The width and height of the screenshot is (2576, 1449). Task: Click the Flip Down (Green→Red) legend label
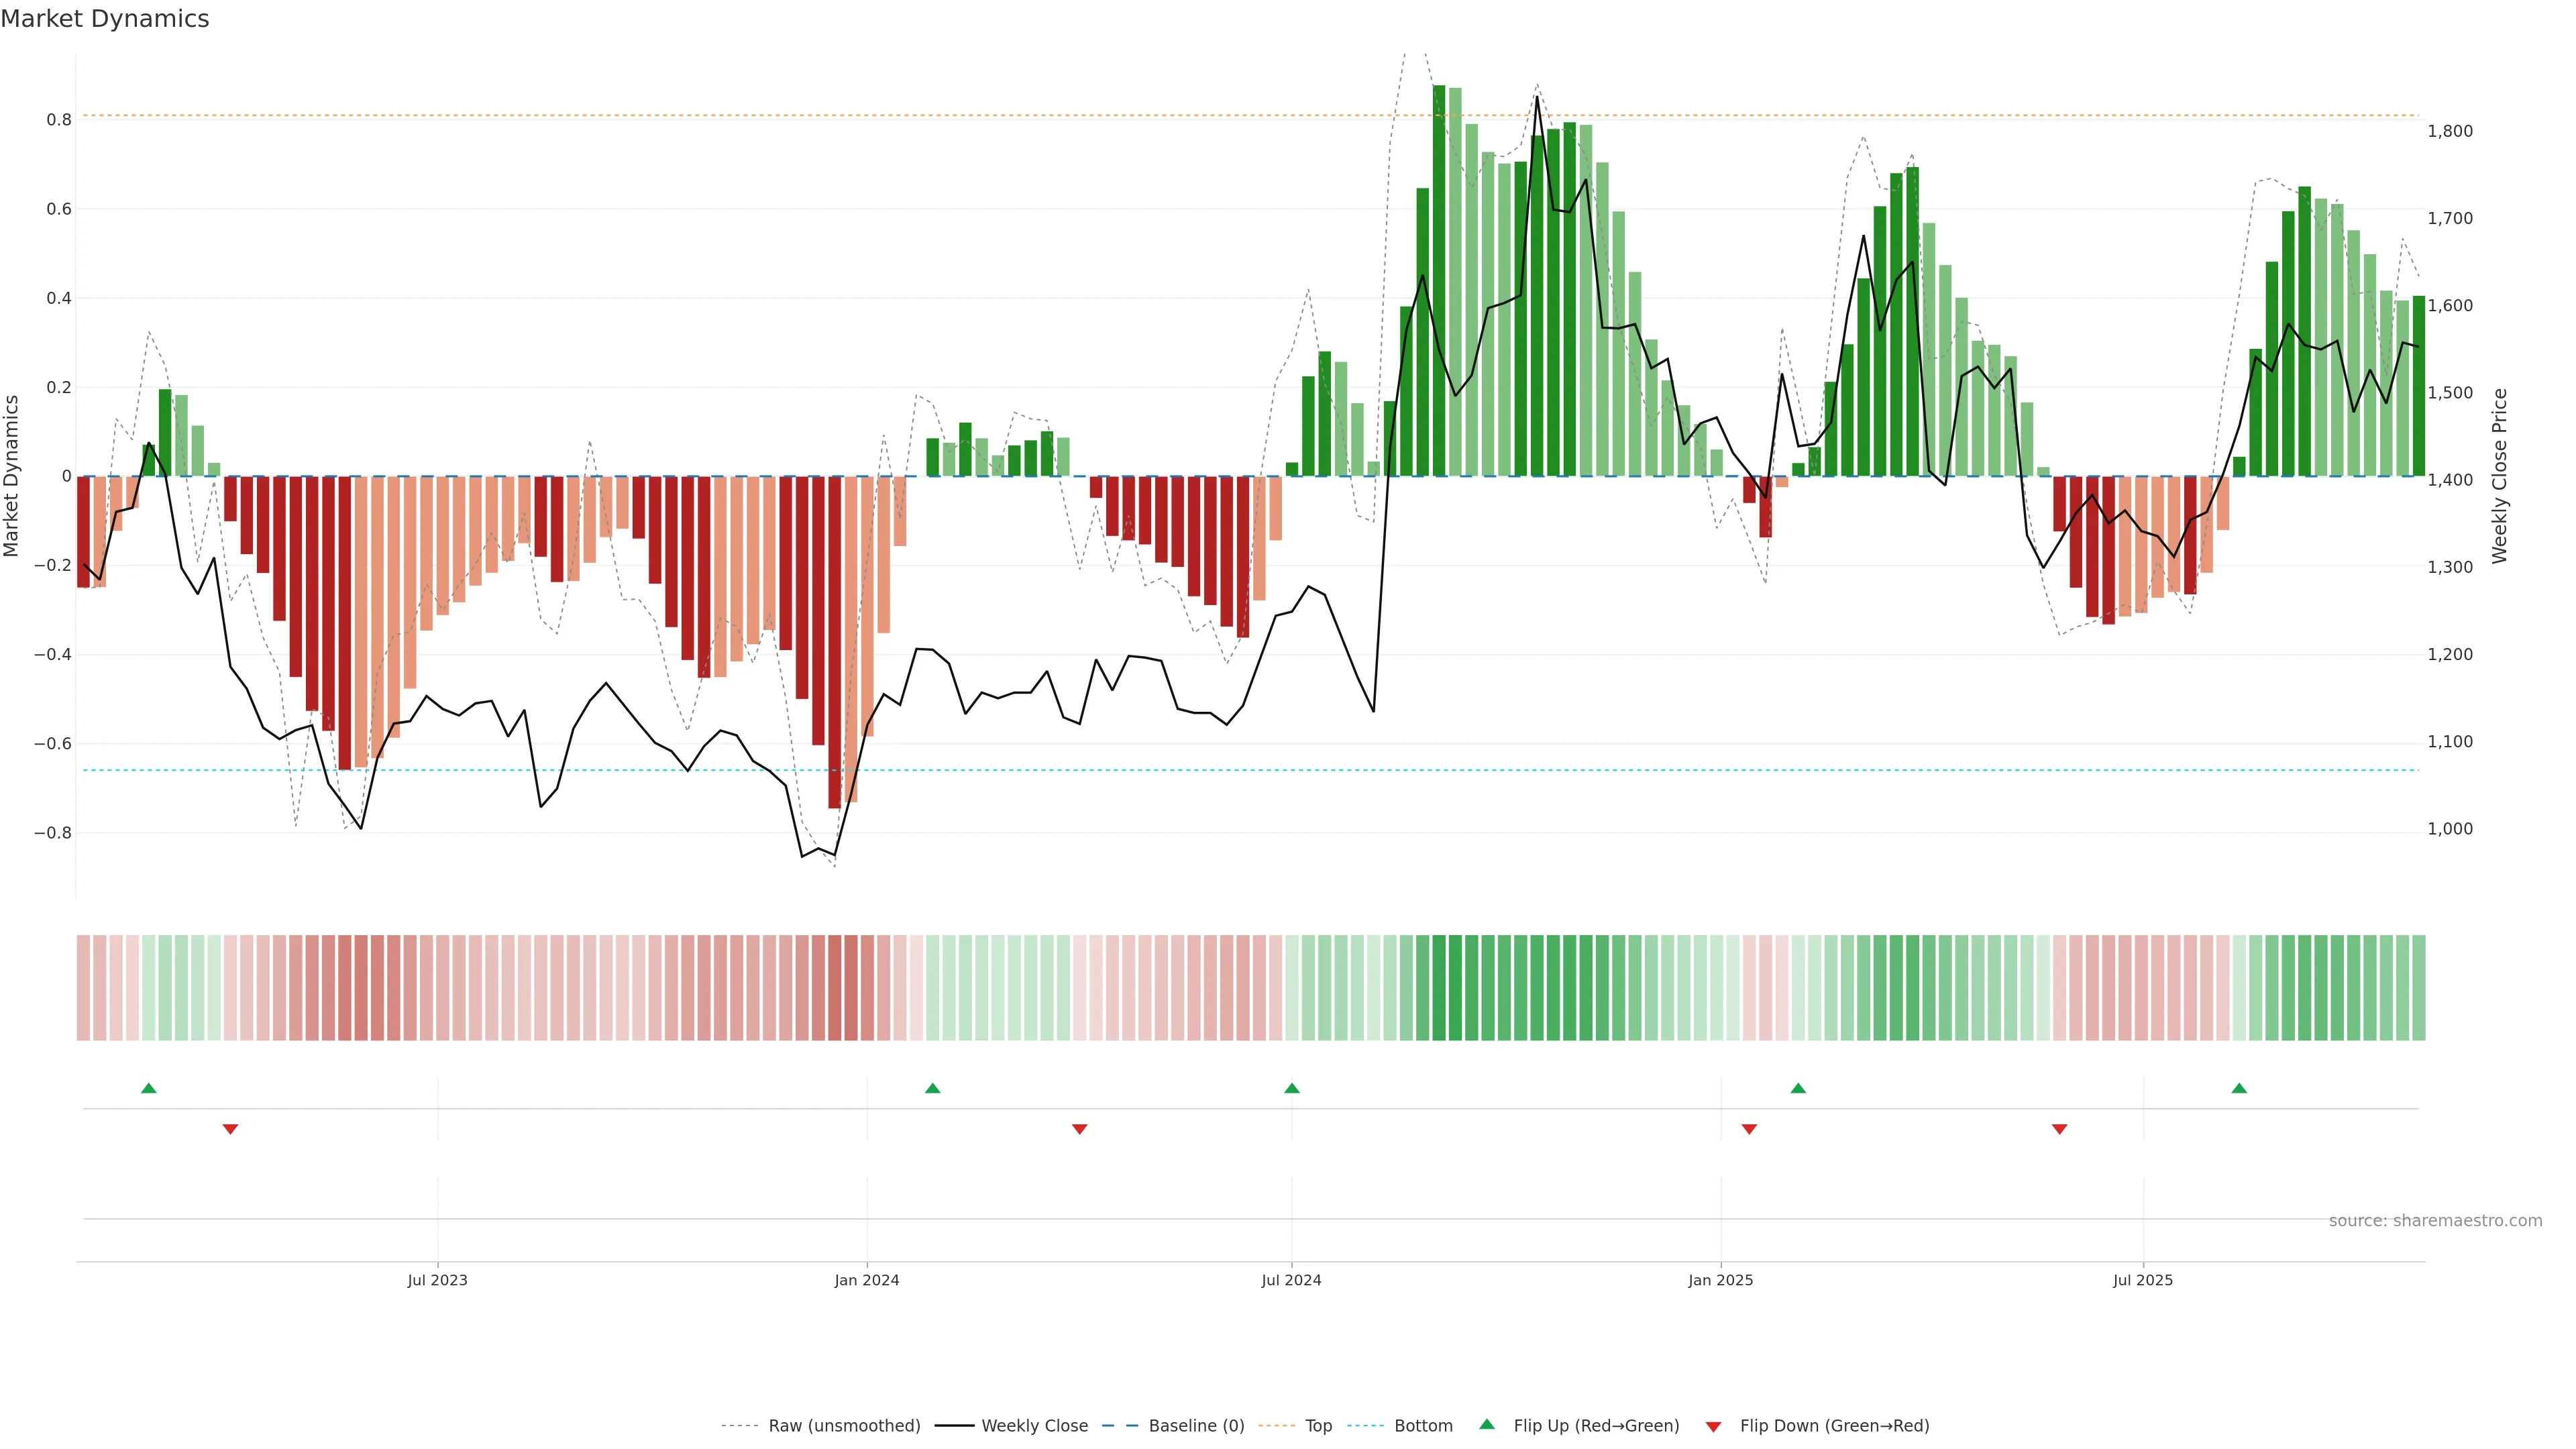pos(1834,1426)
